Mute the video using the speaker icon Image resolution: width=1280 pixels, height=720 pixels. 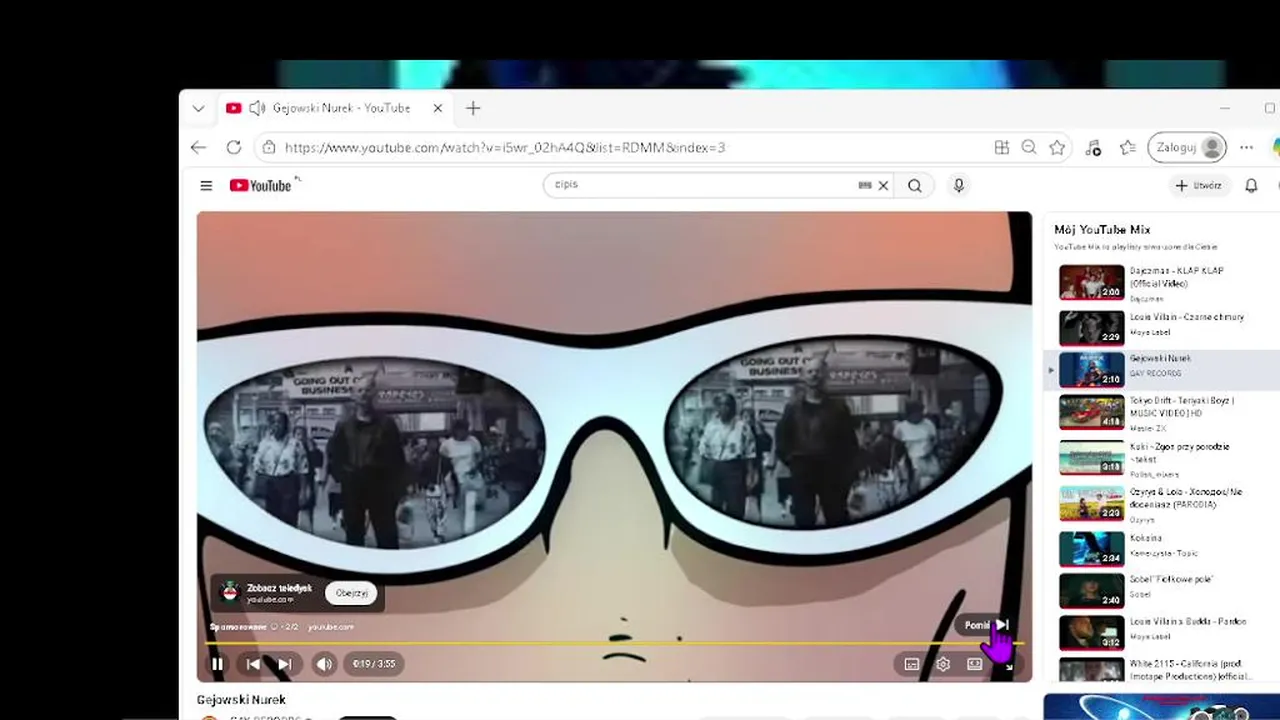click(x=324, y=664)
